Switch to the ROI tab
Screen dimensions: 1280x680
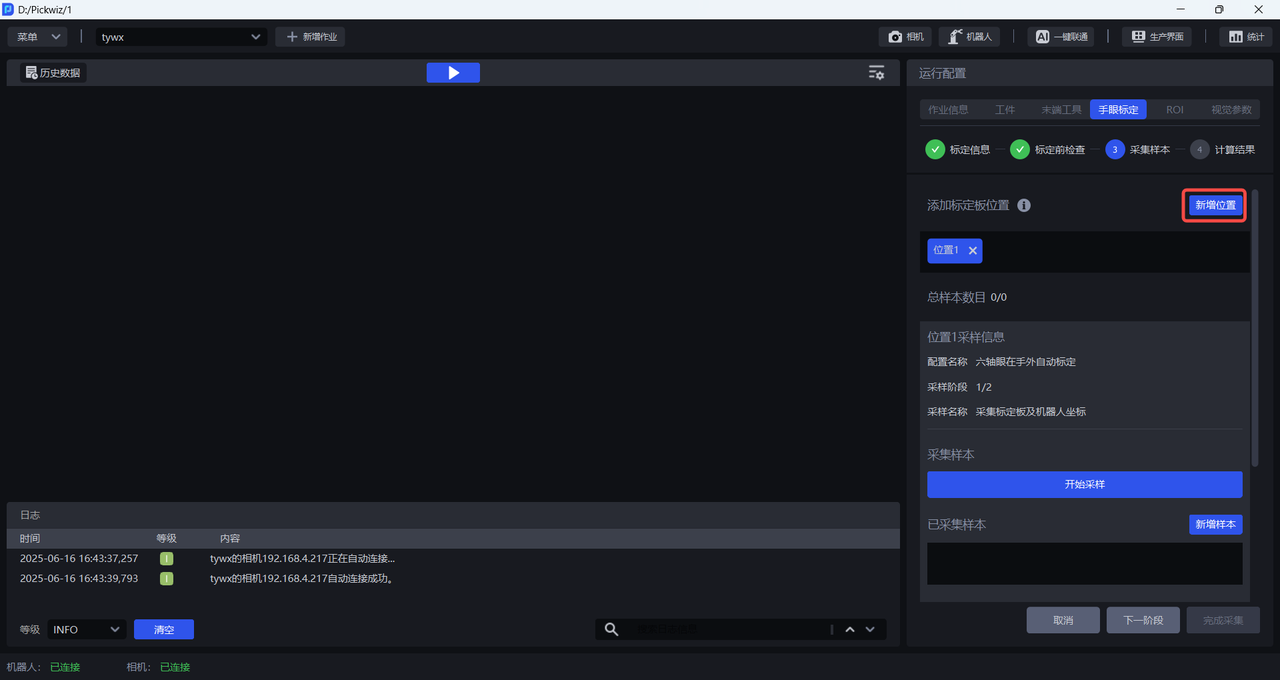1174,110
